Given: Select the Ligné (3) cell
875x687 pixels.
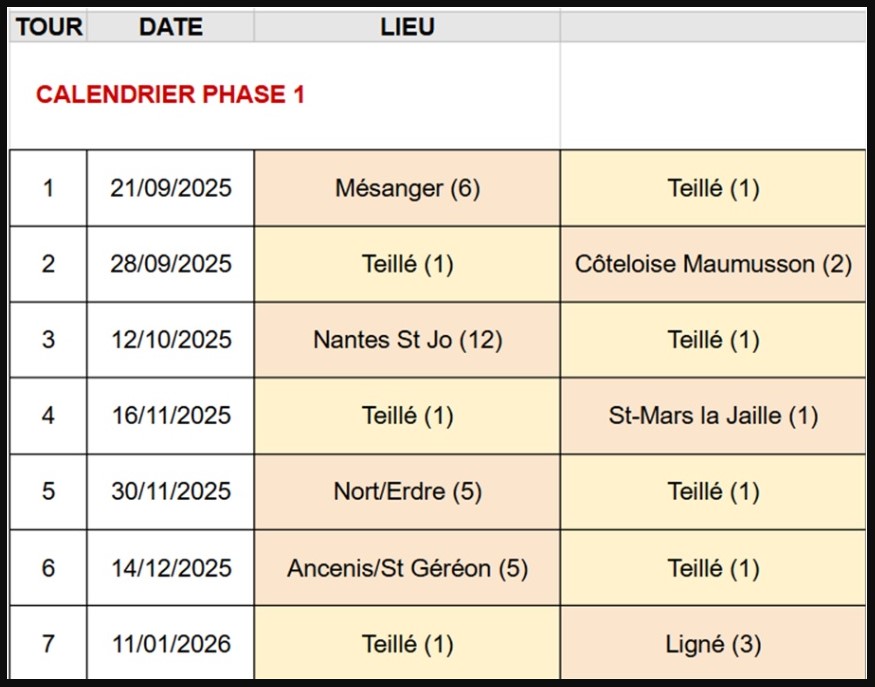Looking at the screenshot, I should click(x=713, y=644).
